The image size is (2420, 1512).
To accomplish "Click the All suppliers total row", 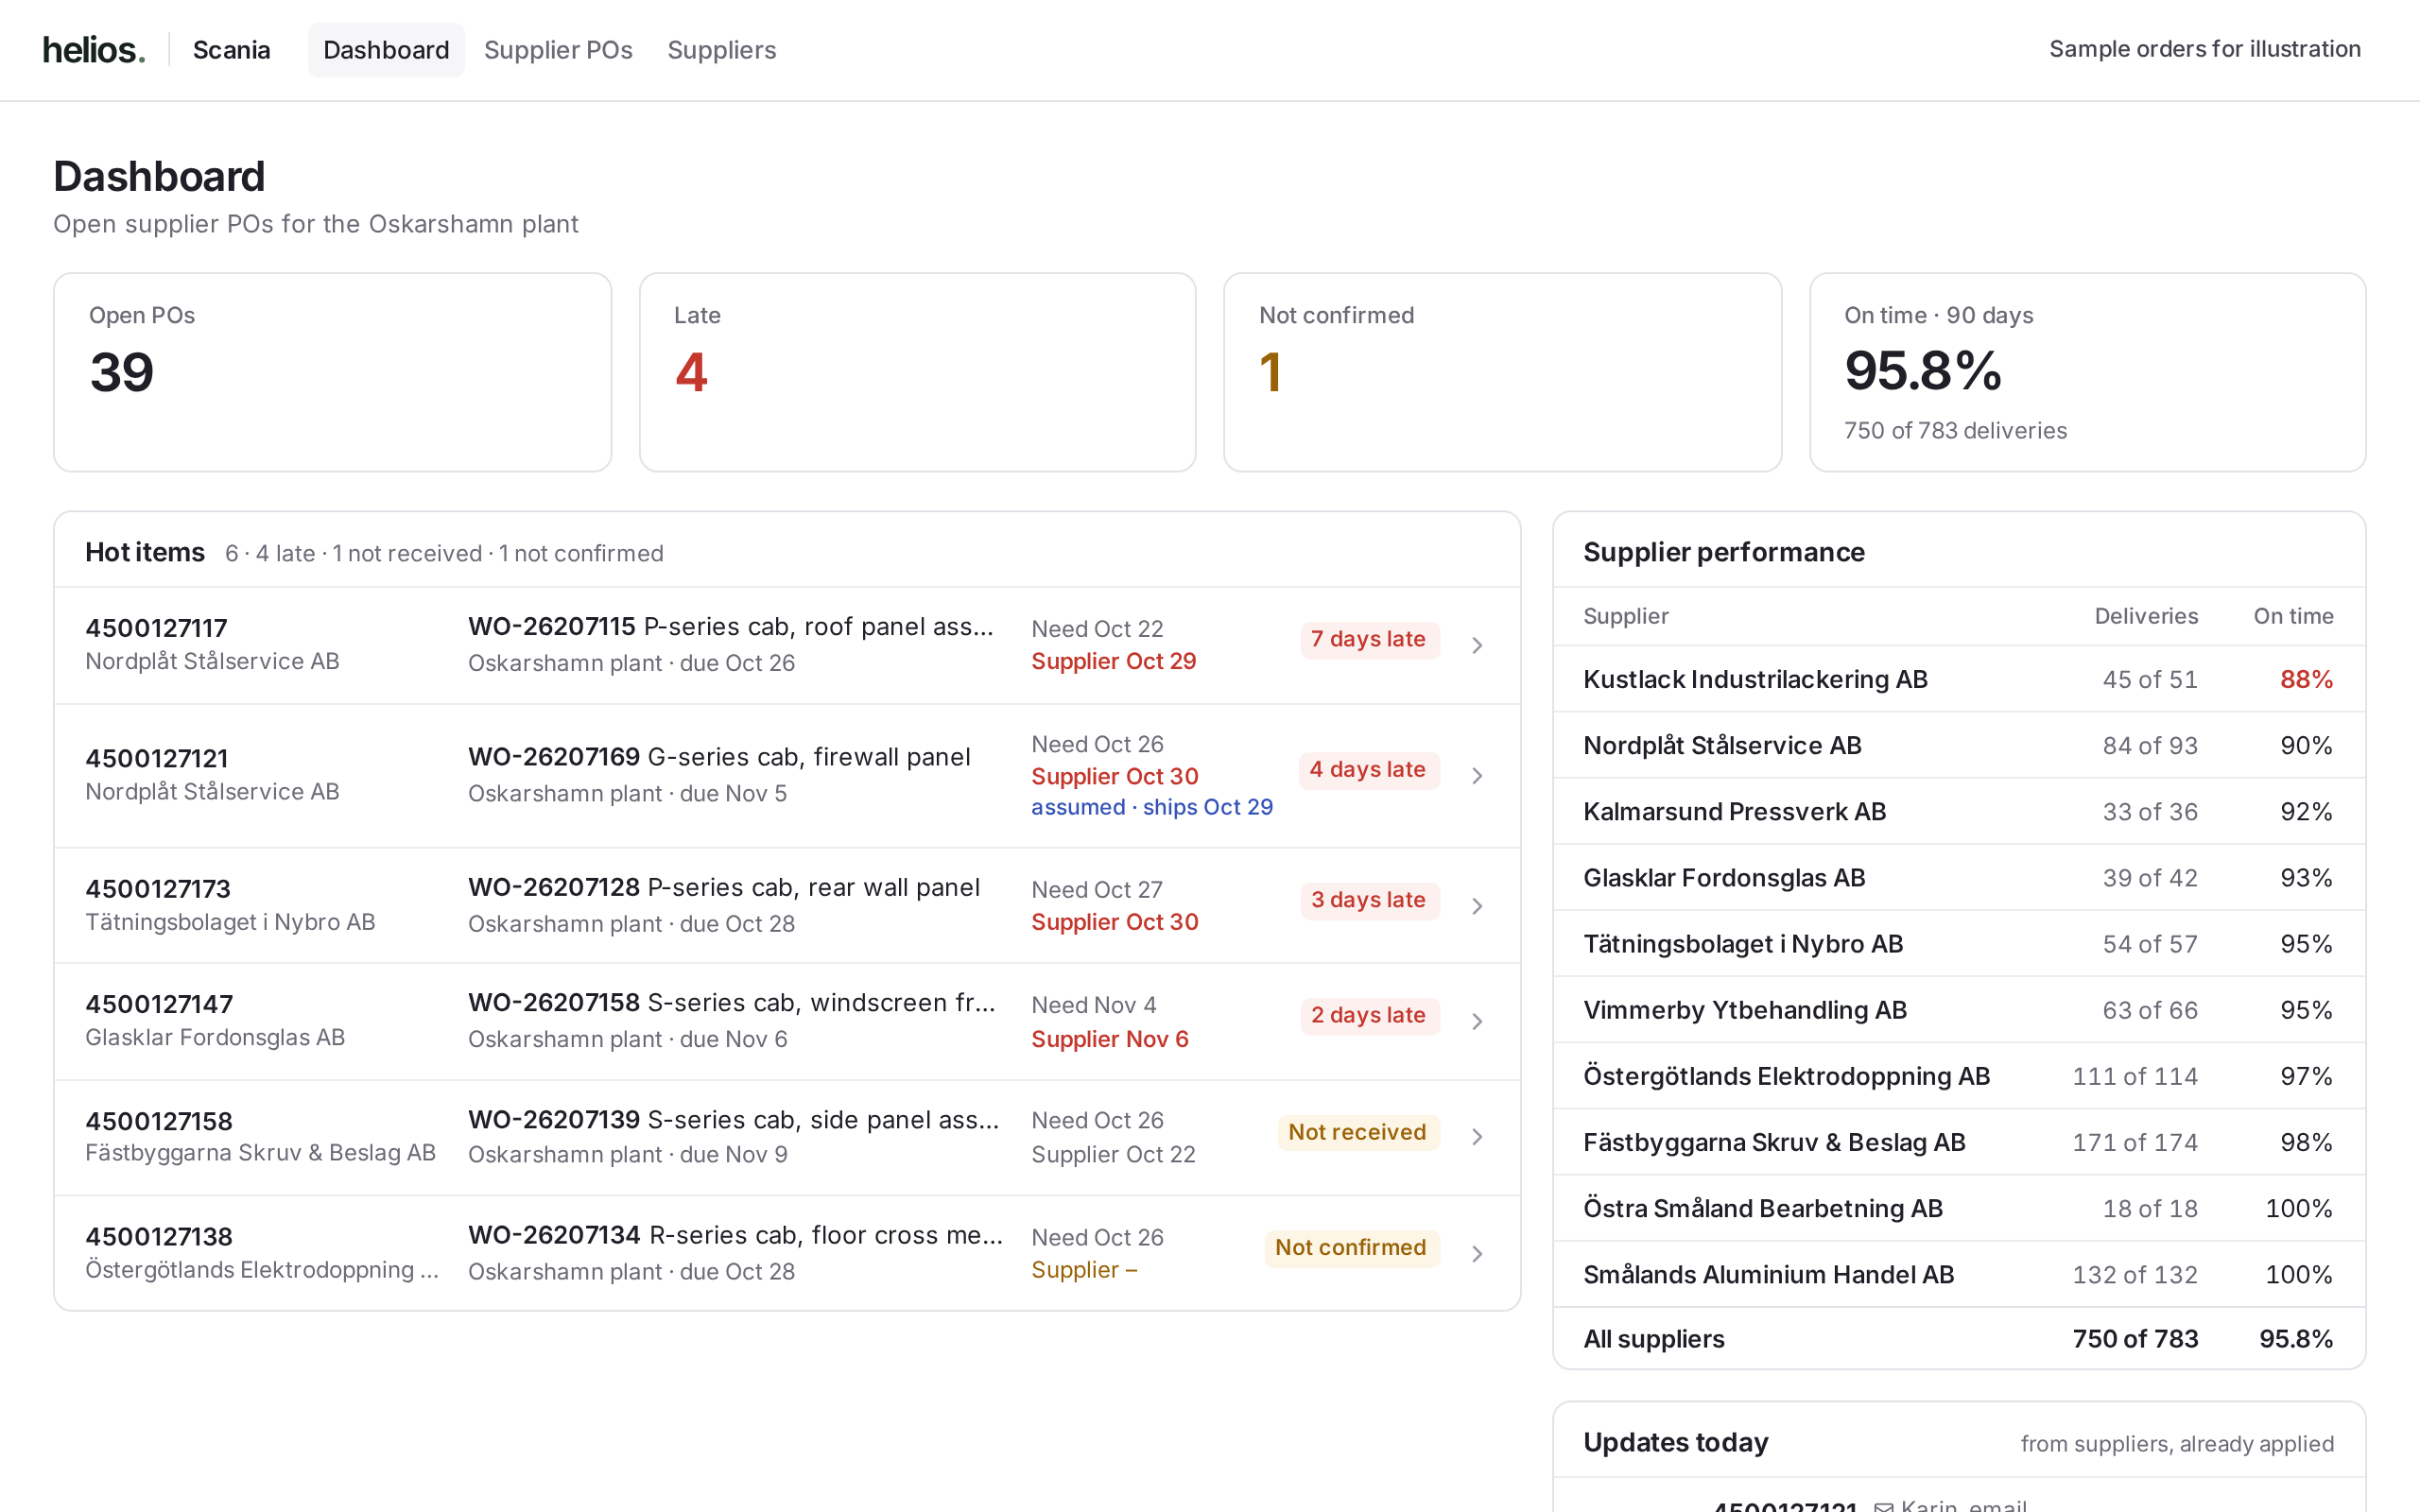I will pos(1959,1339).
